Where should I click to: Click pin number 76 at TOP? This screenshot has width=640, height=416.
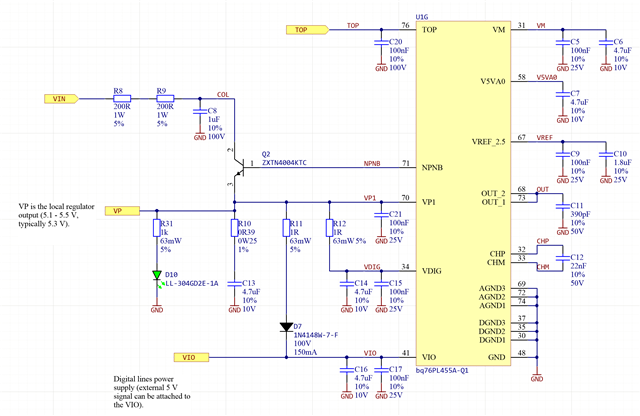405,25
